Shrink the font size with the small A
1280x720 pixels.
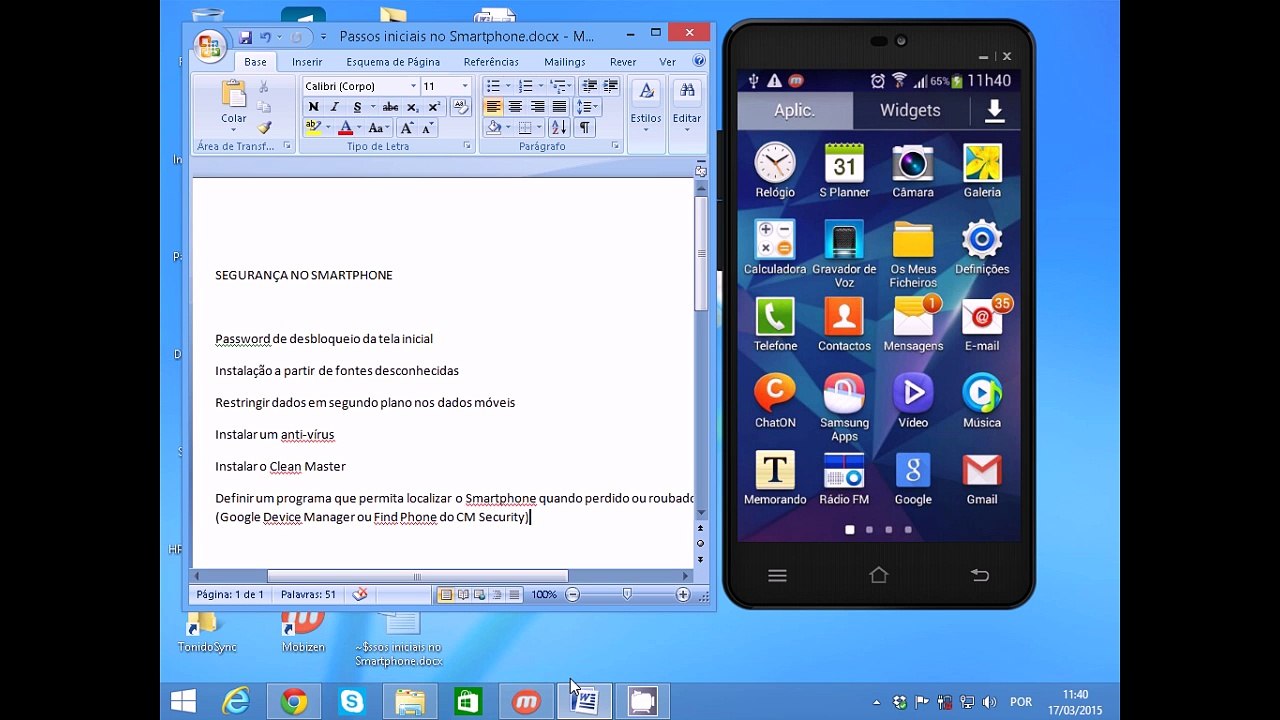coord(427,128)
